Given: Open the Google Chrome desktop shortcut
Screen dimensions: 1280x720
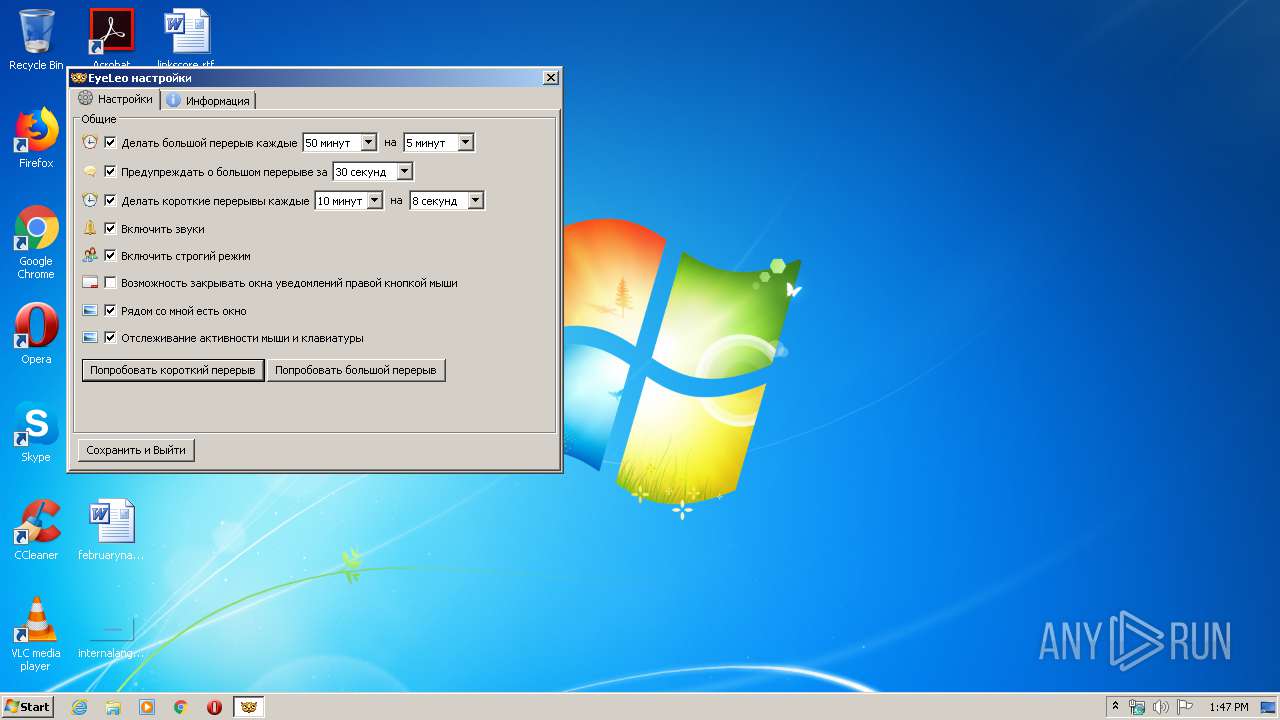Looking at the screenshot, I should point(36,243).
